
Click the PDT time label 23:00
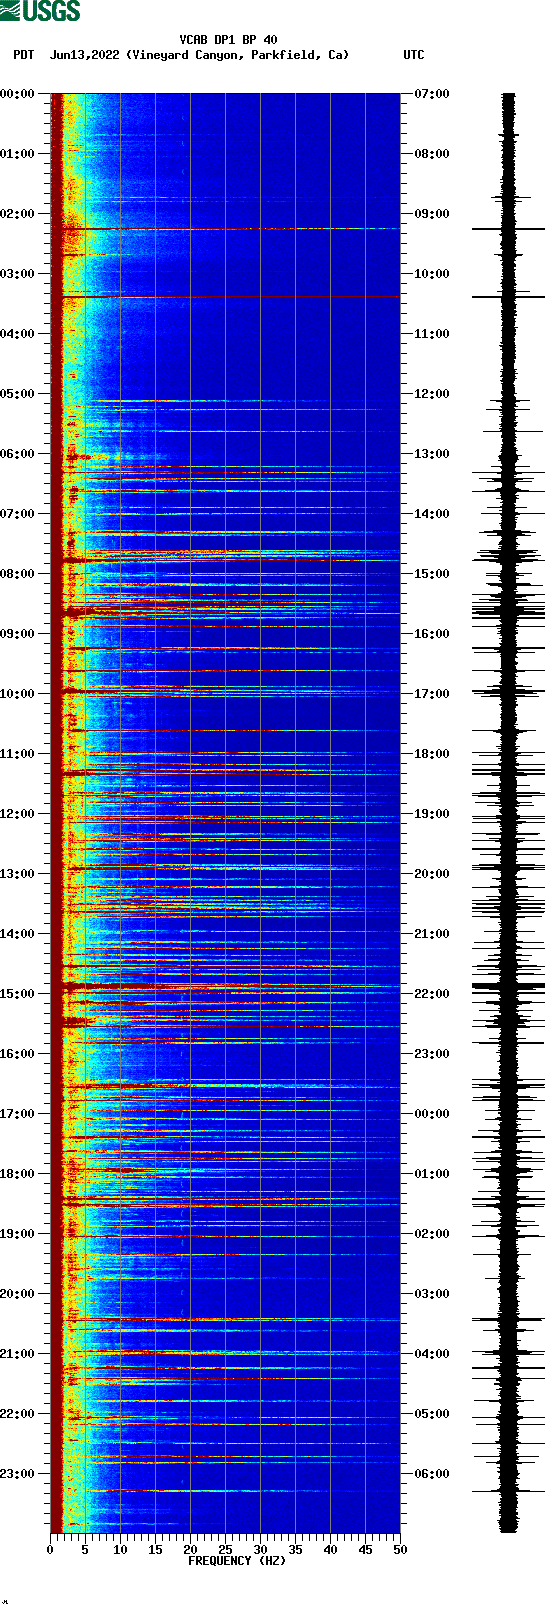(x=18, y=1474)
